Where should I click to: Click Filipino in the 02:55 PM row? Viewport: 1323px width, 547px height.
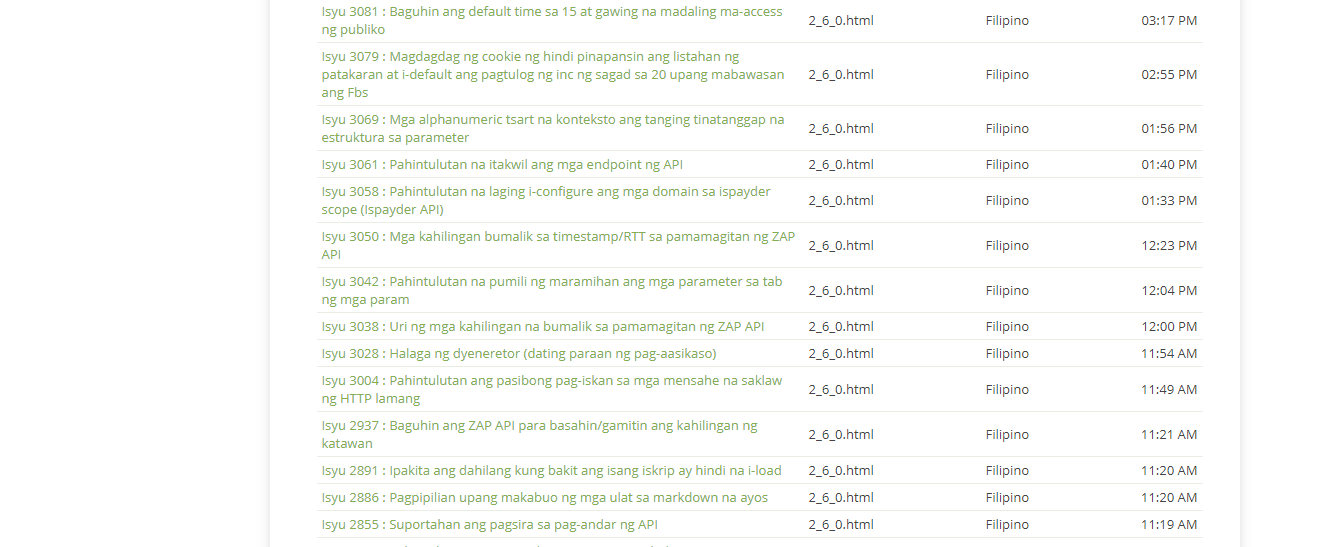tap(1007, 74)
